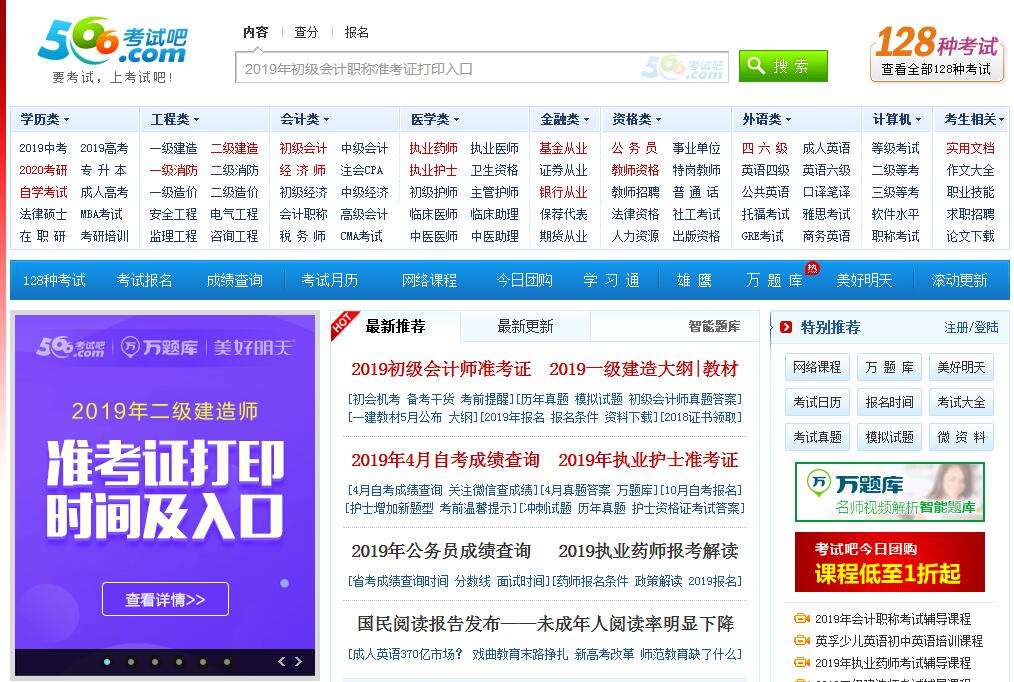
Task: Open 128种考试 in the blue navigation bar
Action: (54, 281)
